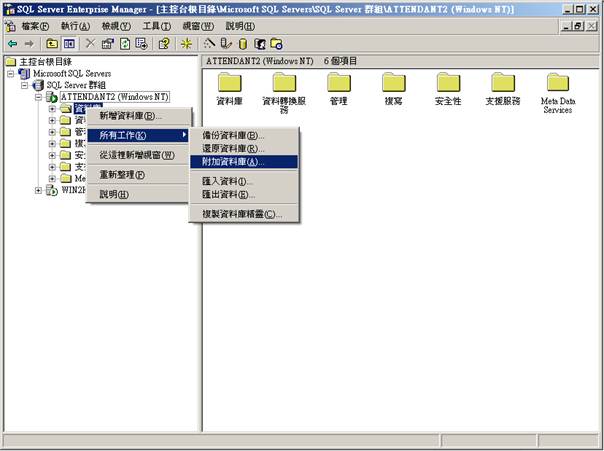604x451 pixels.
Task: Select the Microsoft SQL Servers tree node
Action: (72, 73)
